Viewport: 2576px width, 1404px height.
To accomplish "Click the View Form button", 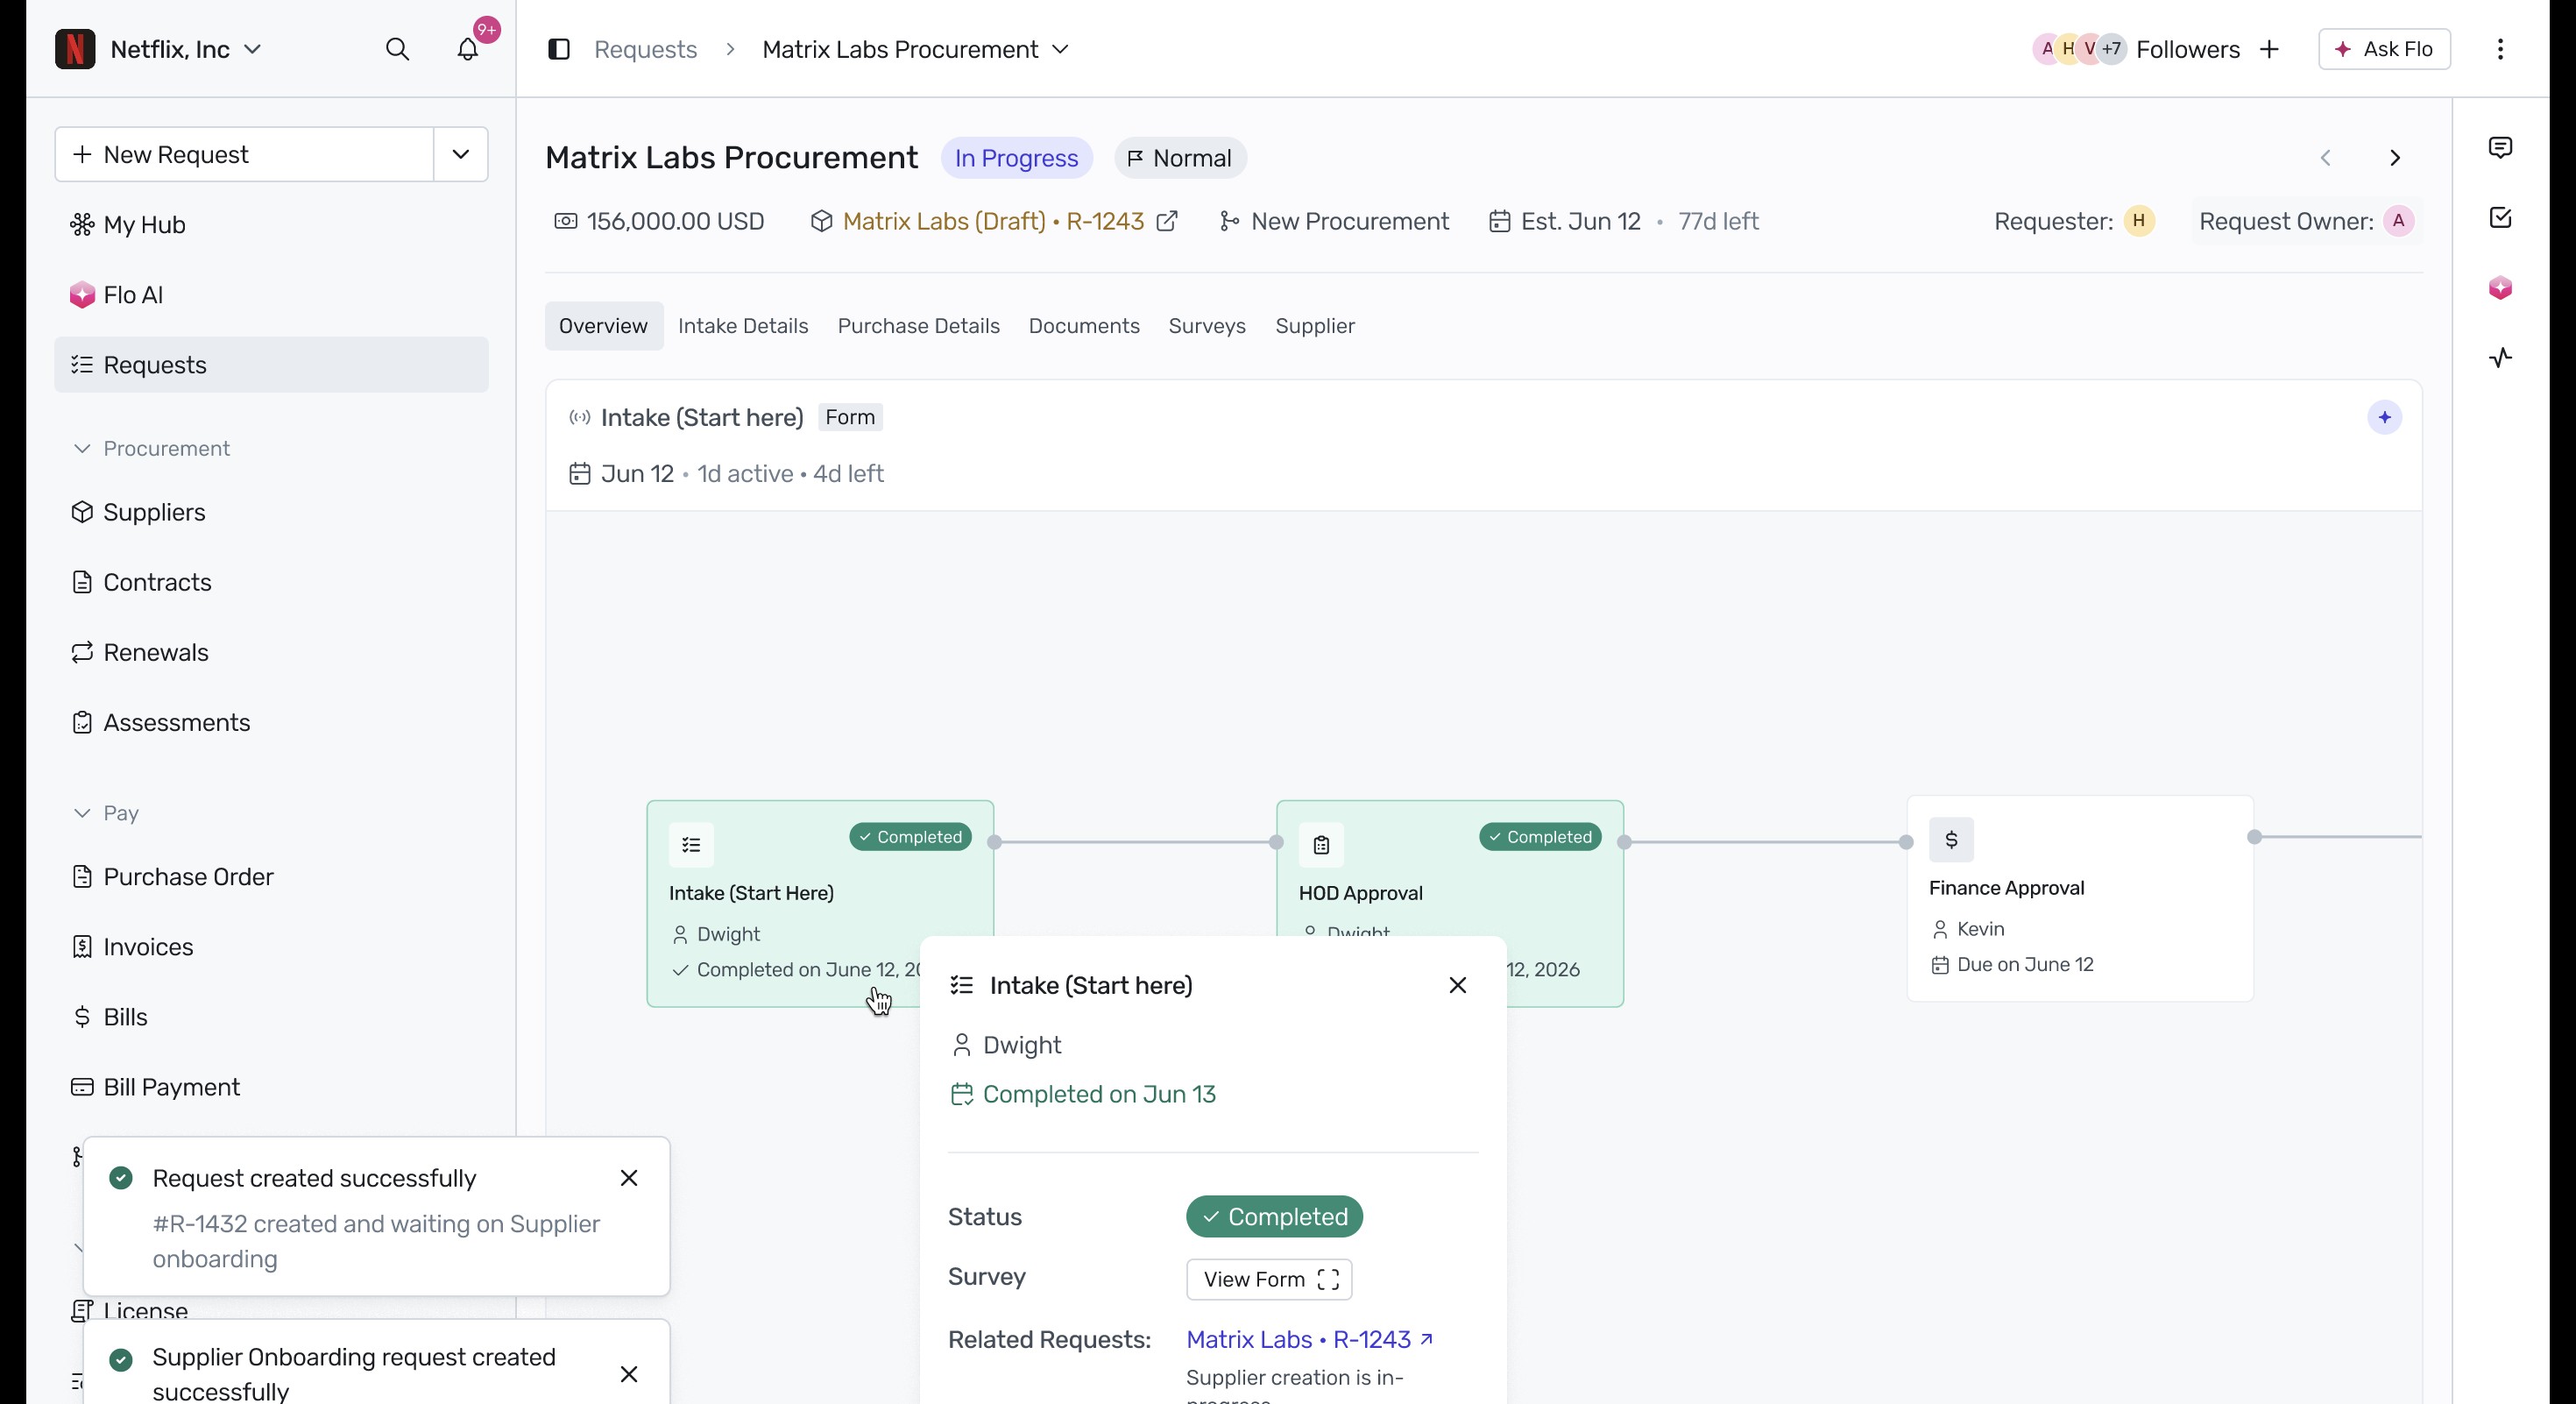I will click(x=1269, y=1279).
